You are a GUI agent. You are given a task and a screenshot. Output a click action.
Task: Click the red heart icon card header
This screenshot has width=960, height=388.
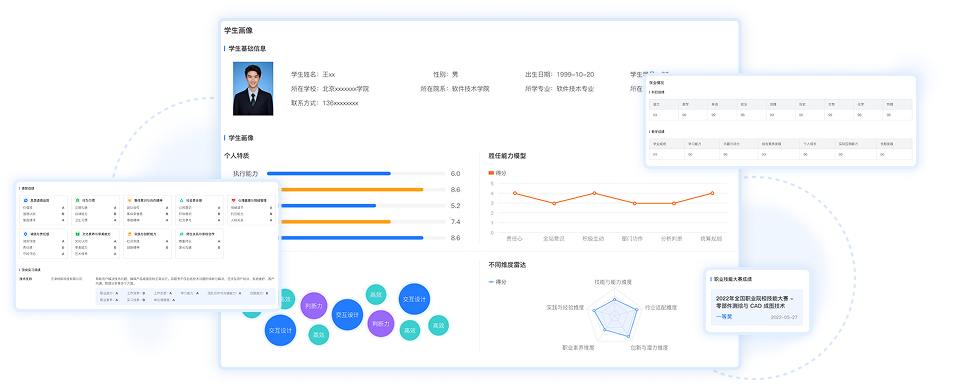click(250, 200)
